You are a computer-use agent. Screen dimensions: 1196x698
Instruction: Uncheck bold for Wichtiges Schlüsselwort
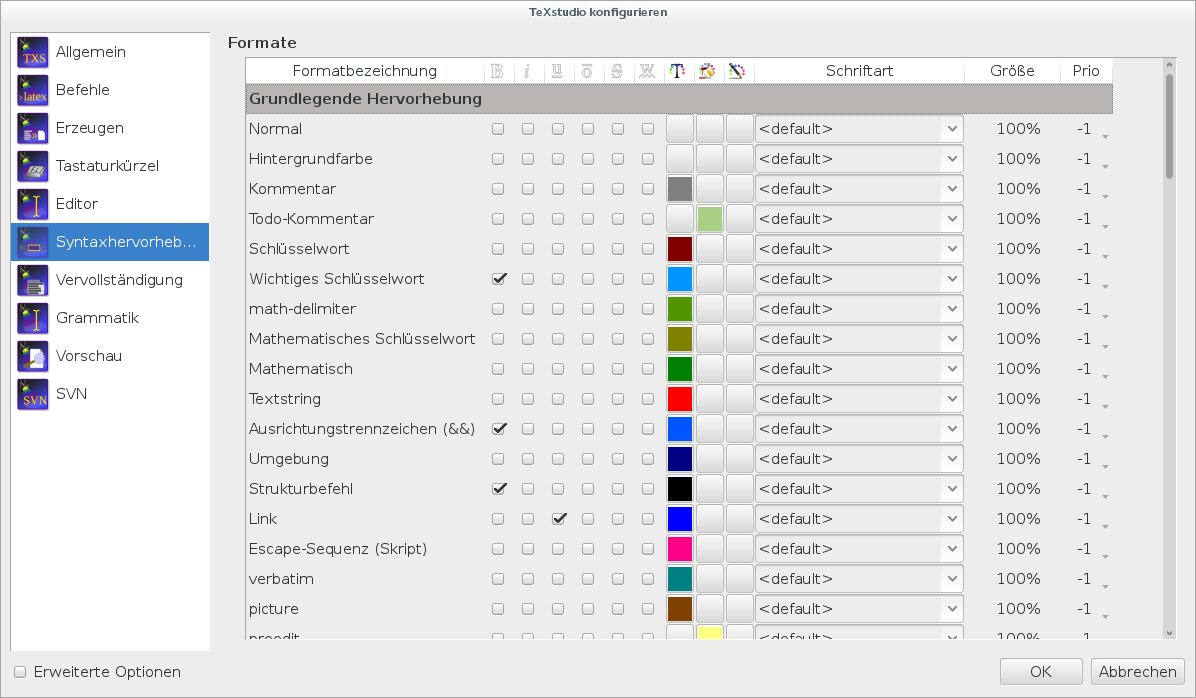pos(498,279)
